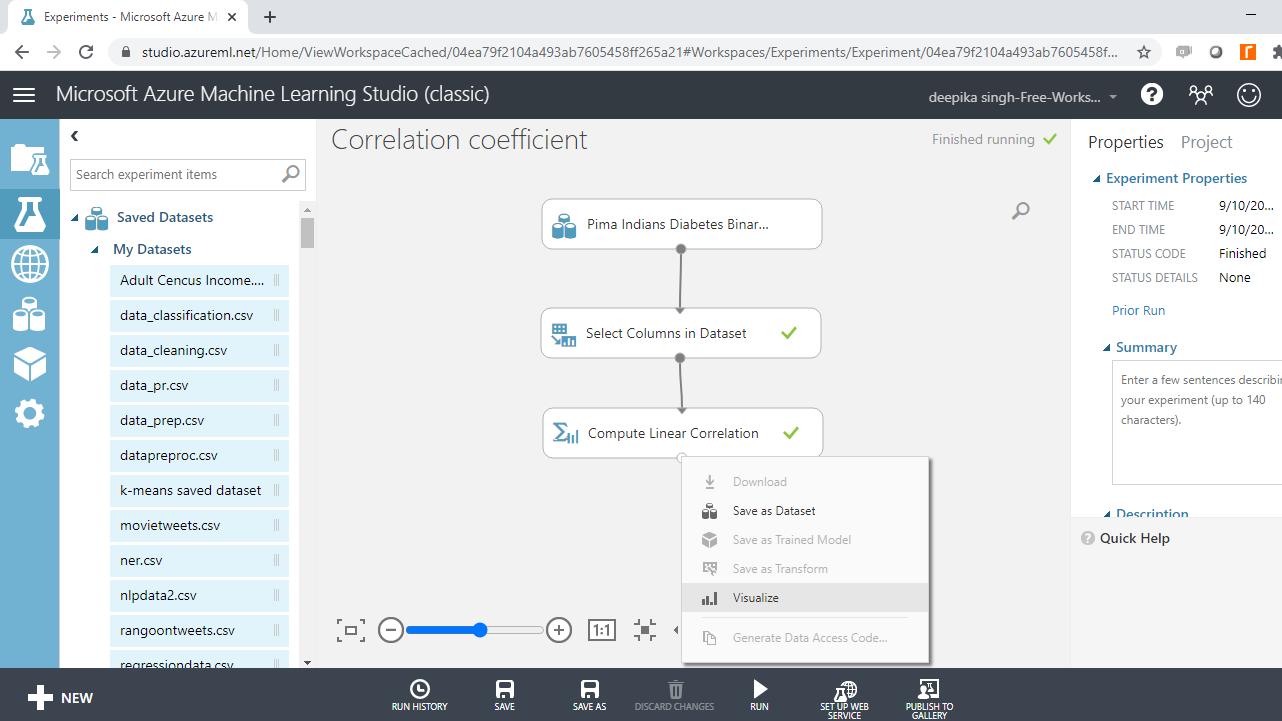Image resolution: width=1282 pixels, height=721 pixels.
Task: Click the browser bookmark star icon
Action: (x=1144, y=52)
